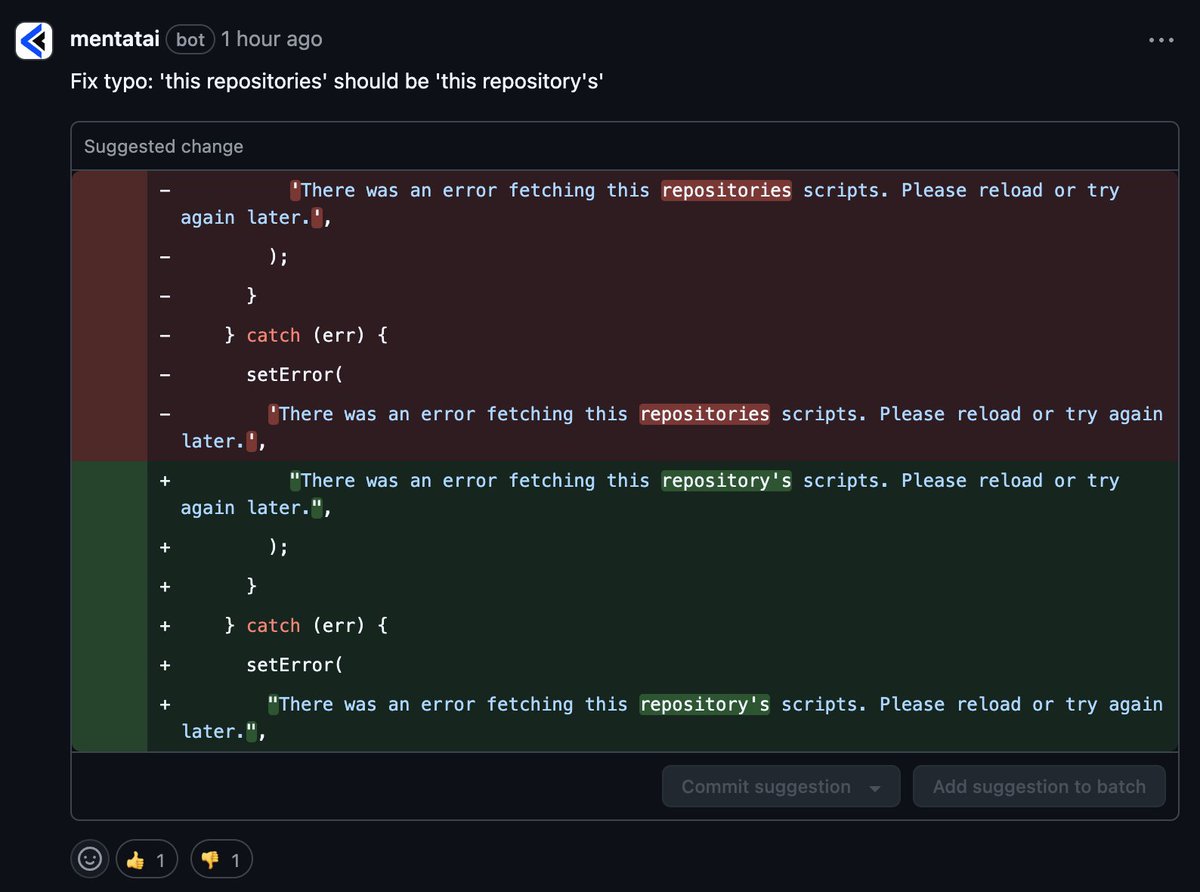The width and height of the screenshot is (1200, 892).
Task: Click the bot label badge
Action: point(190,40)
